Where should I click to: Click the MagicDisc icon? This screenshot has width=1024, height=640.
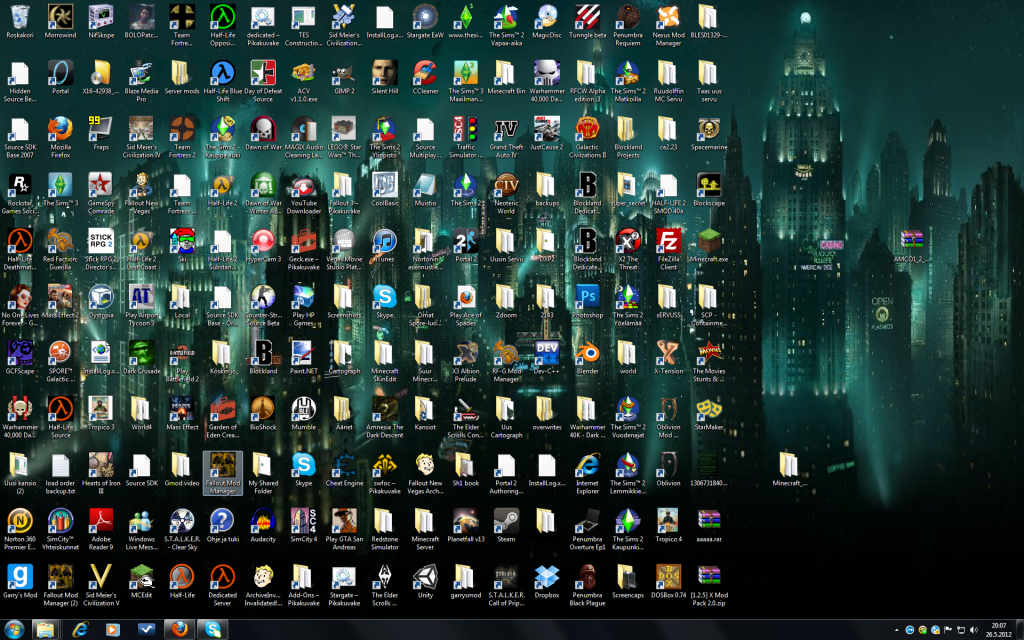point(546,22)
